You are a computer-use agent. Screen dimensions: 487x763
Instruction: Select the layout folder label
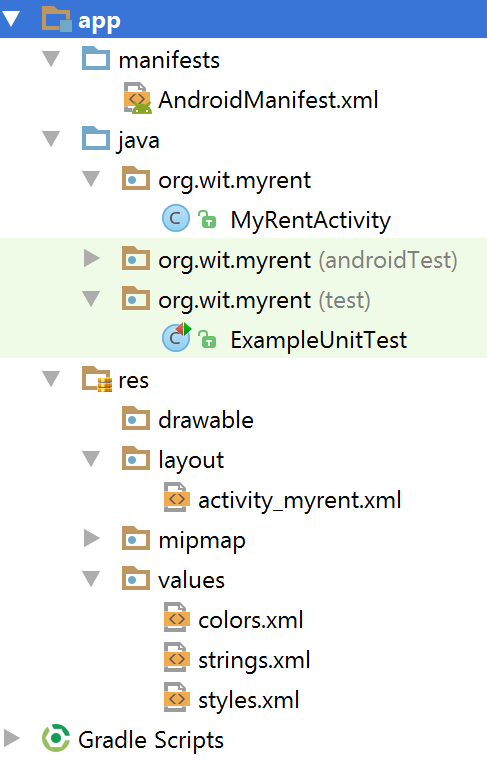(x=191, y=461)
